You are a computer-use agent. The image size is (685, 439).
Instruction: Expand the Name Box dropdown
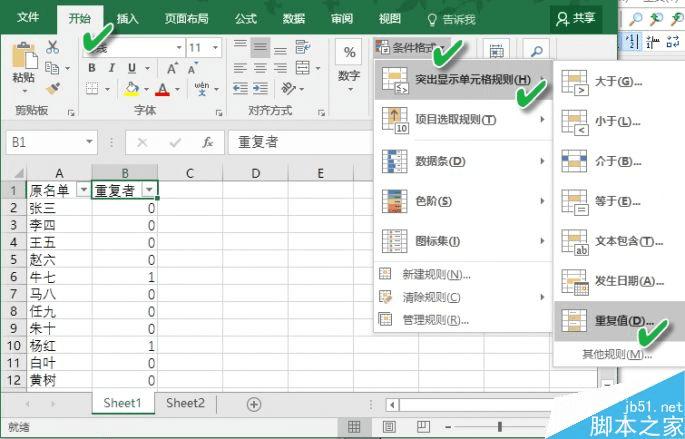point(89,142)
